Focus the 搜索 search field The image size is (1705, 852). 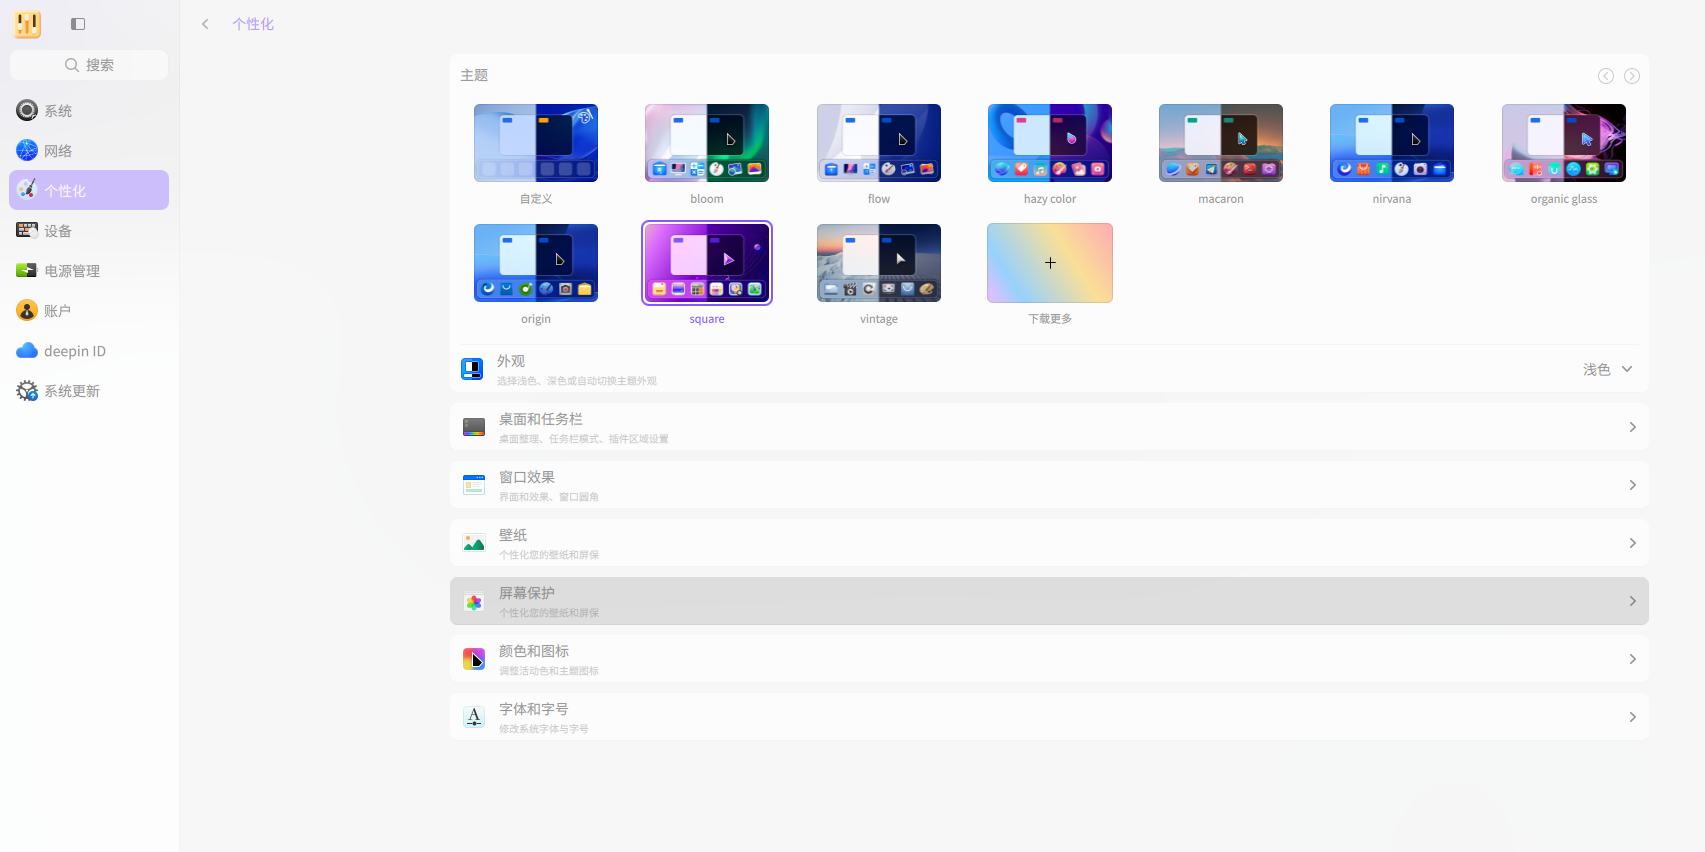[89, 65]
